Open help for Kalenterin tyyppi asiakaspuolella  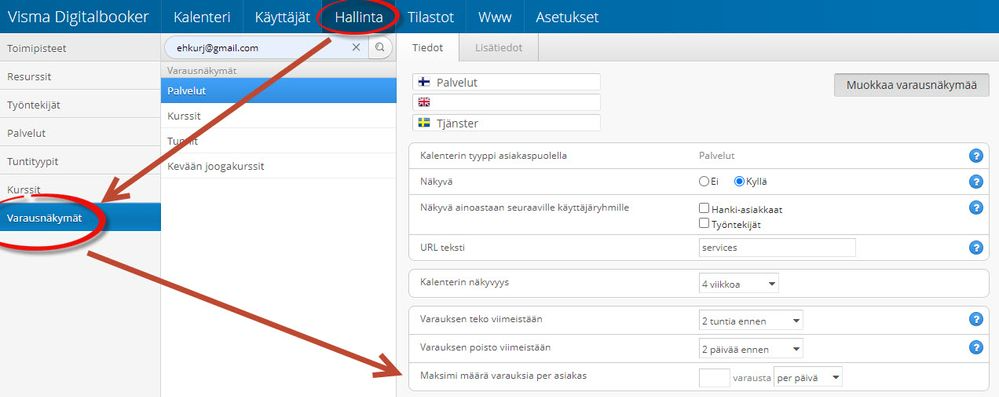[975, 155]
